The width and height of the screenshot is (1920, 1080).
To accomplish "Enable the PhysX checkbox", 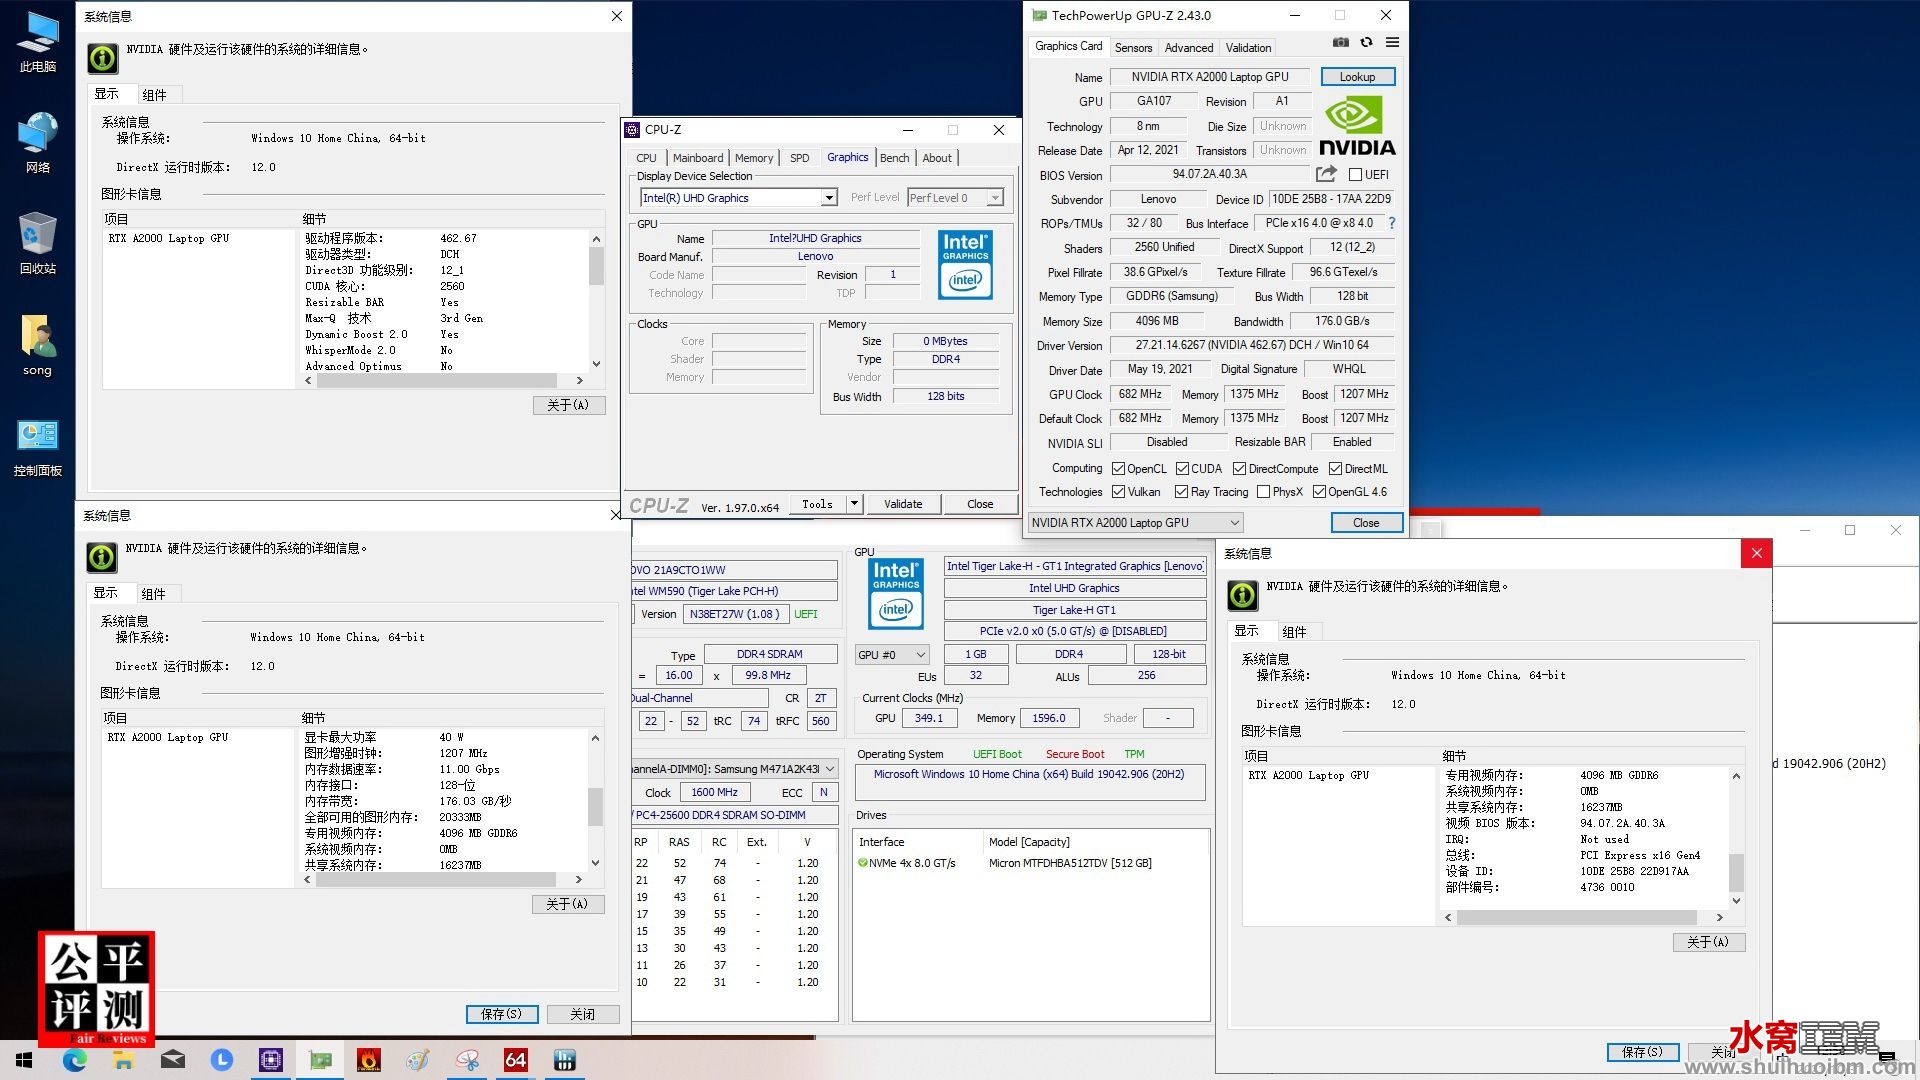I will coord(1263,491).
